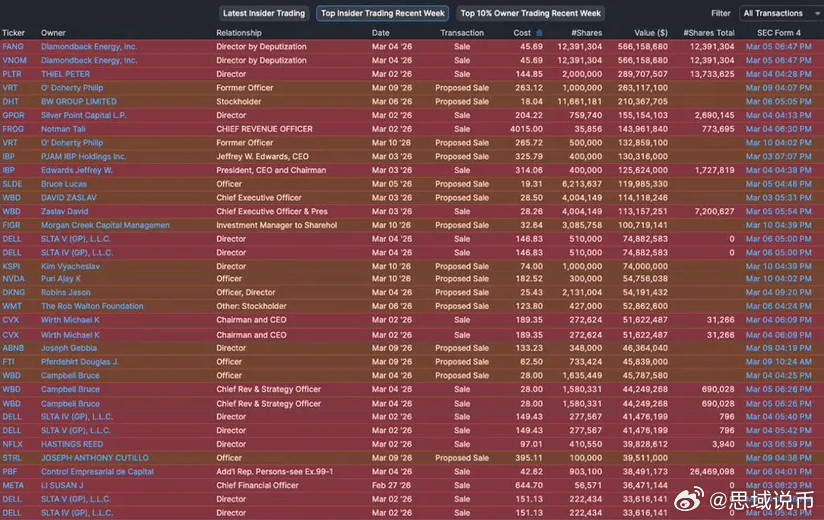Select Top 10% Owner Trading Recent Week tab

(531, 13)
